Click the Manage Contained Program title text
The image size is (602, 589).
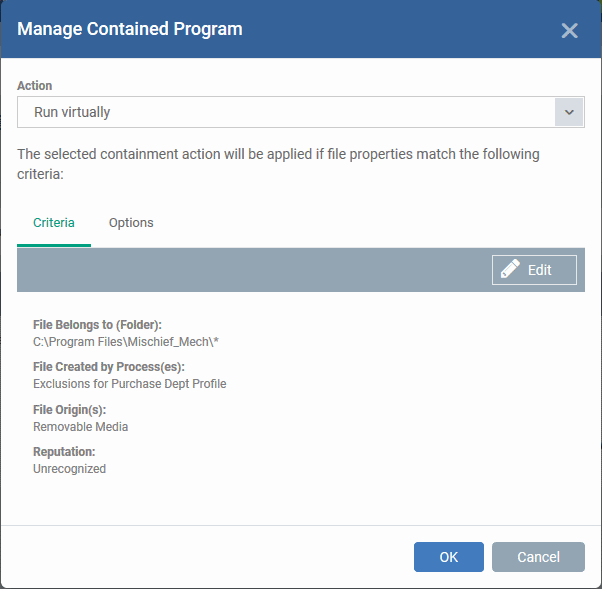pyautogui.click(x=130, y=29)
